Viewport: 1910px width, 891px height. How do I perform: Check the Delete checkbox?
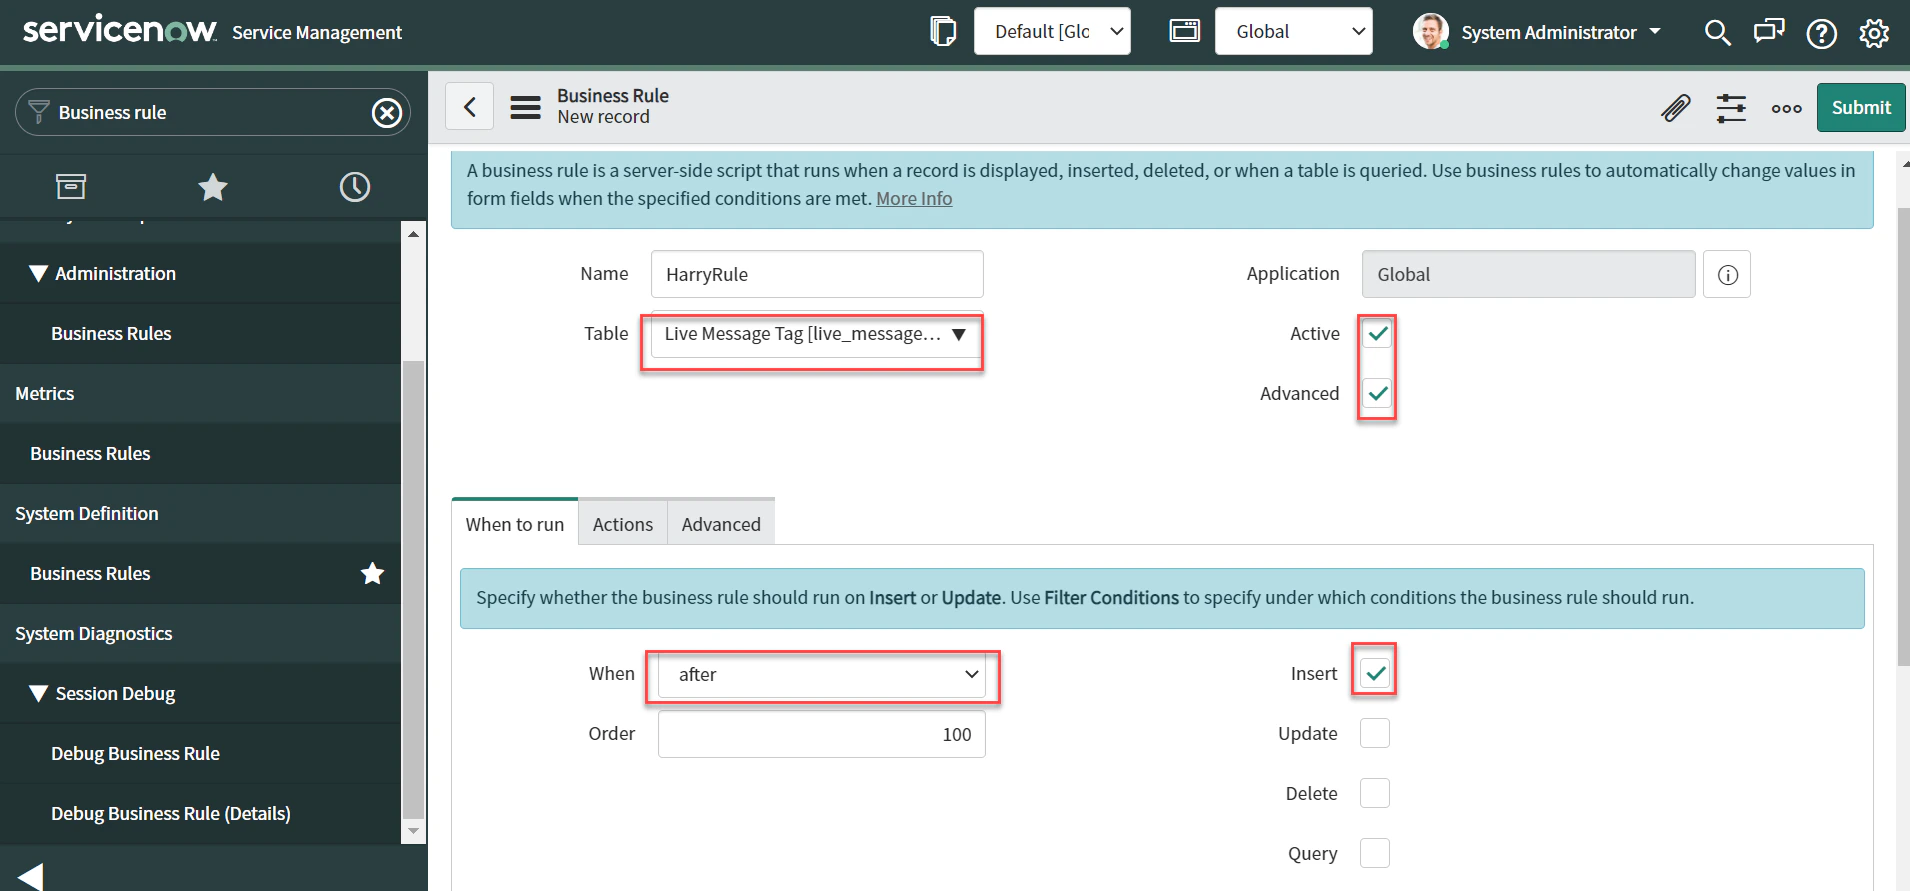1375,793
